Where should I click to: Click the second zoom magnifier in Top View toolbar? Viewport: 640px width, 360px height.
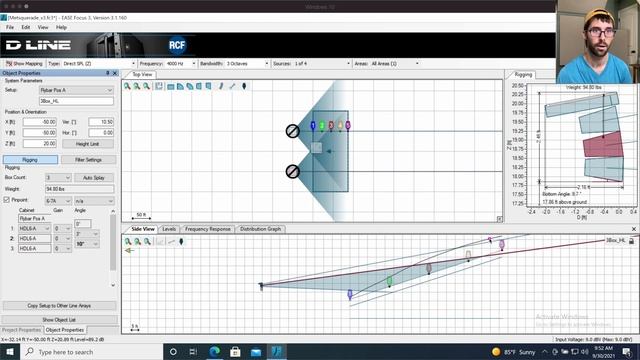tap(137, 86)
